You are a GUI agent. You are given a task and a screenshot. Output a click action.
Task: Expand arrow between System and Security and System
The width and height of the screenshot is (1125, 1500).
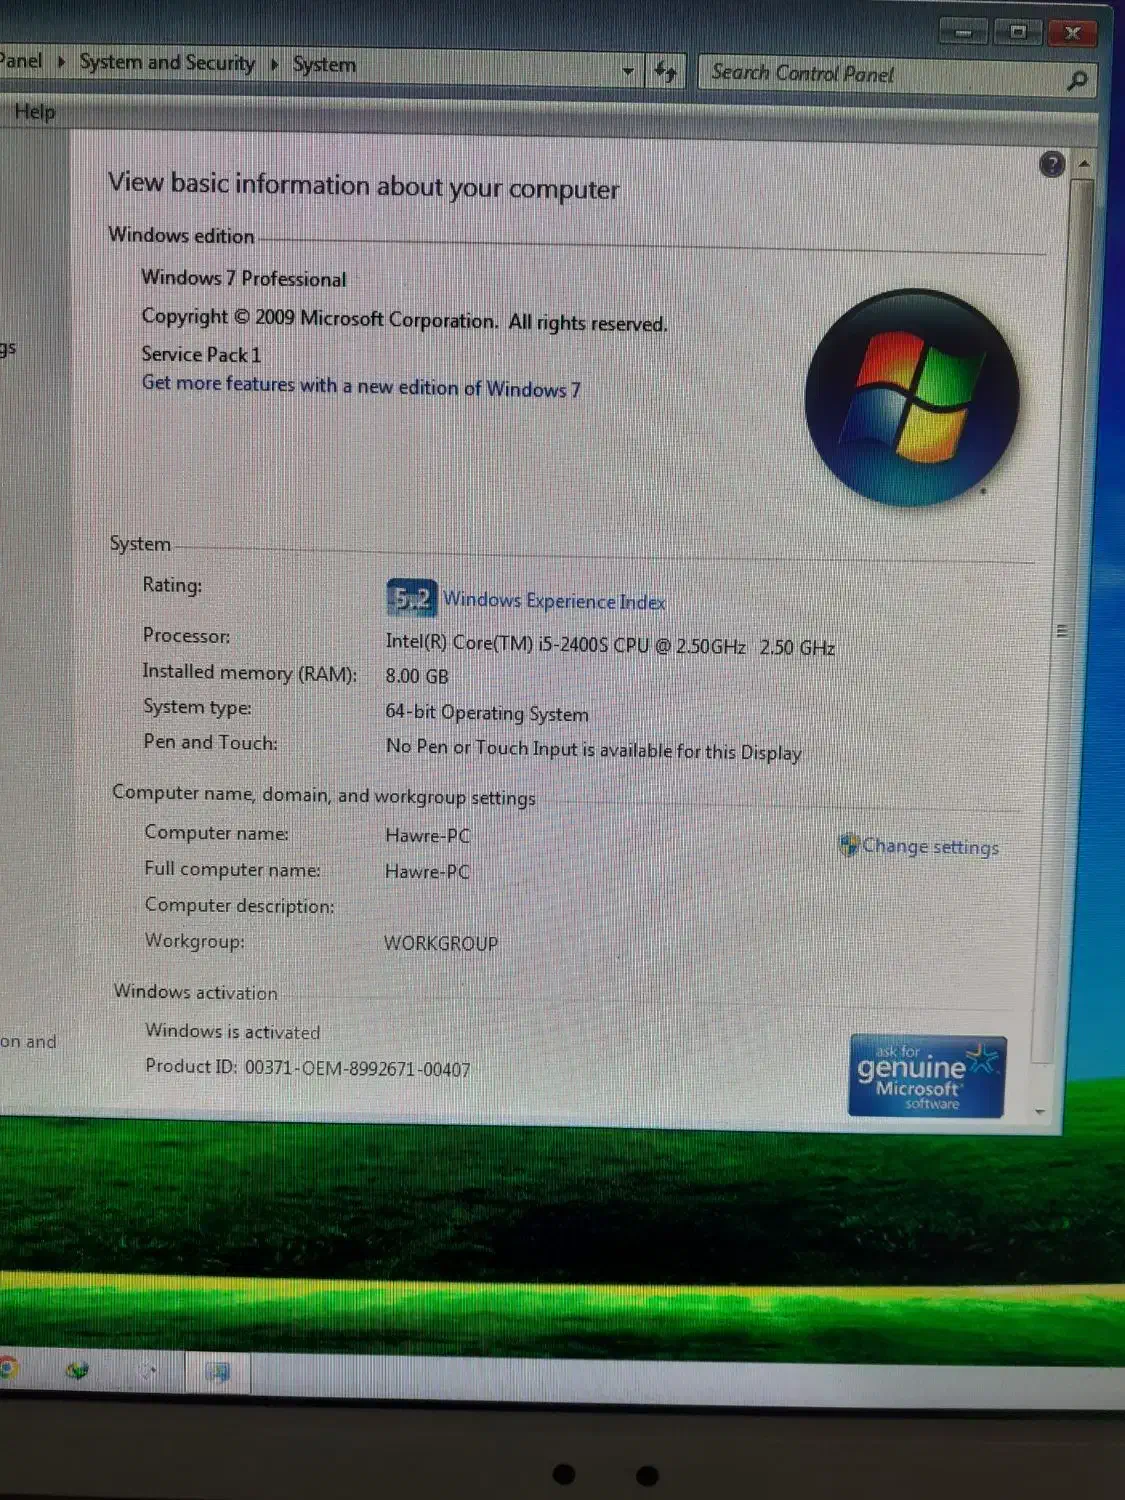point(274,64)
